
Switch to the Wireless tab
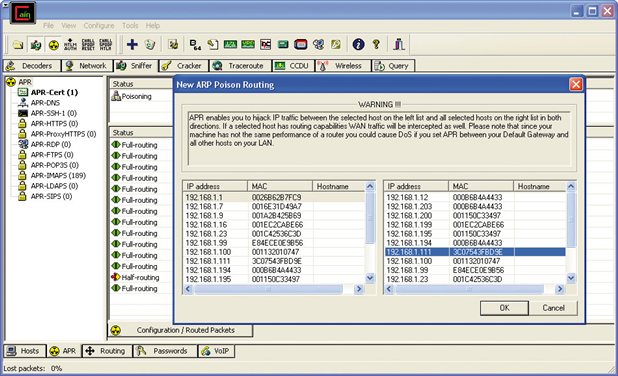pyautogui.click(x=343, y=66)
